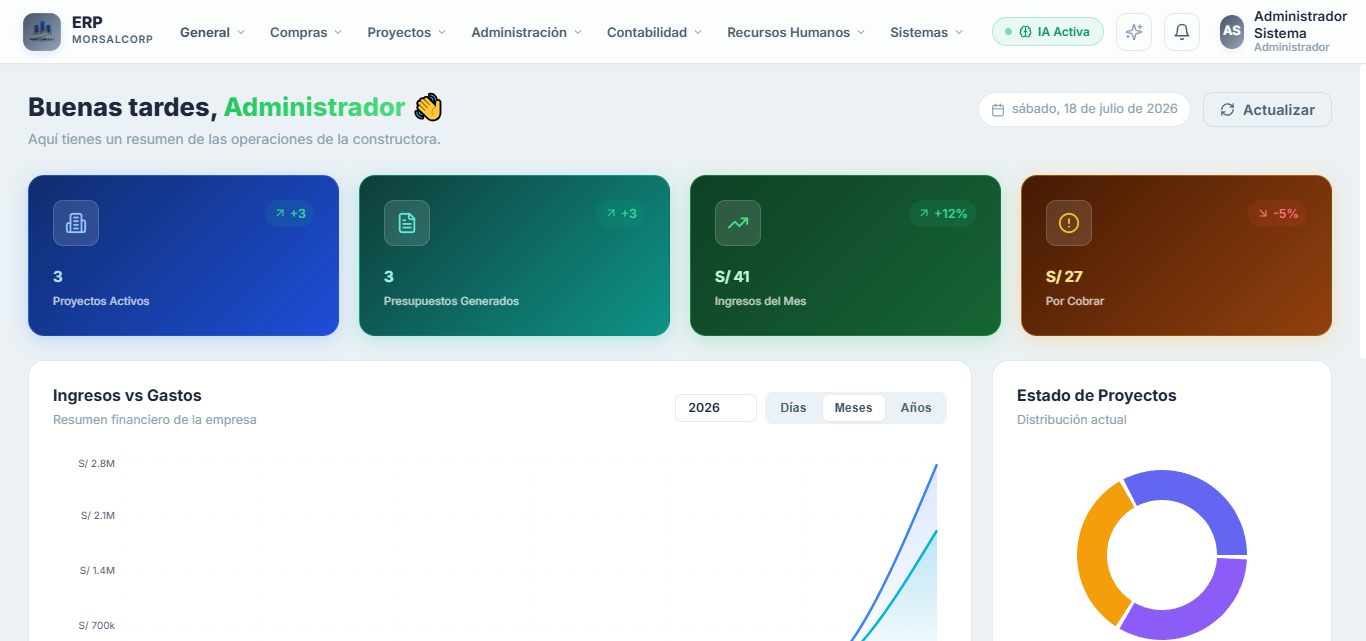
Task: Click the orange donut chart segment
Action: click(1094, 553)
